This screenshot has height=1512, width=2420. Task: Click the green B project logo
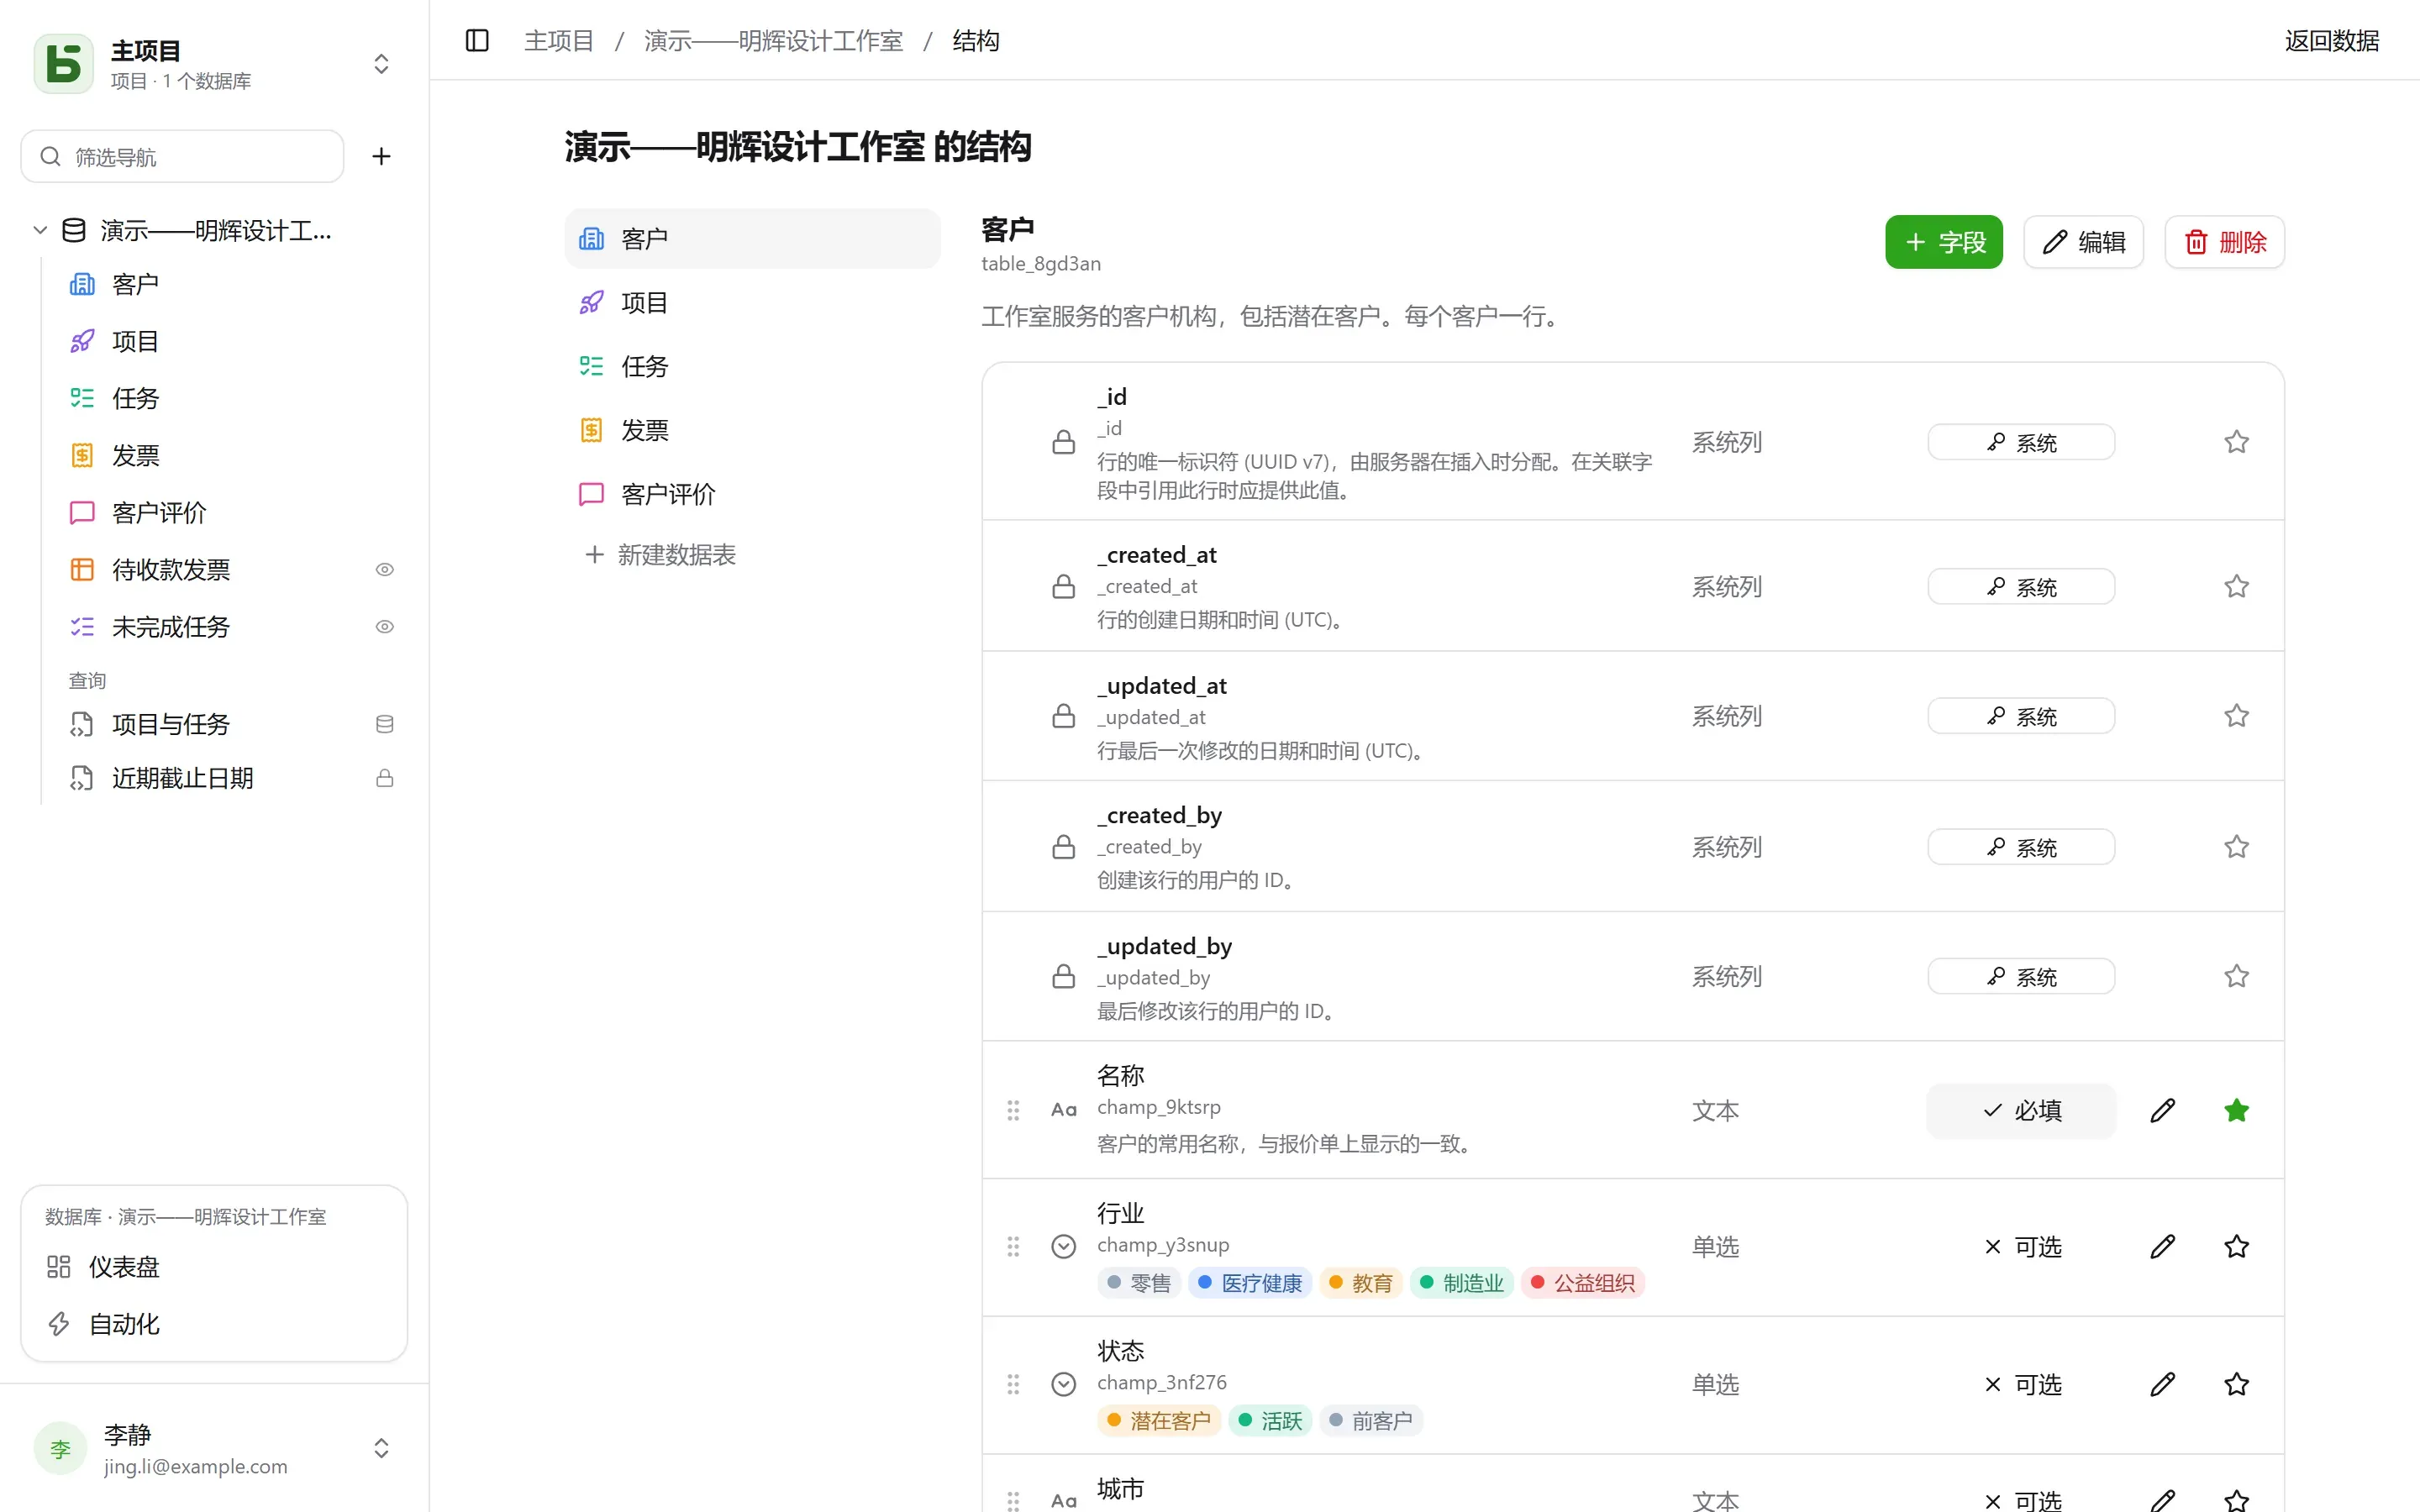coord(64,64)
